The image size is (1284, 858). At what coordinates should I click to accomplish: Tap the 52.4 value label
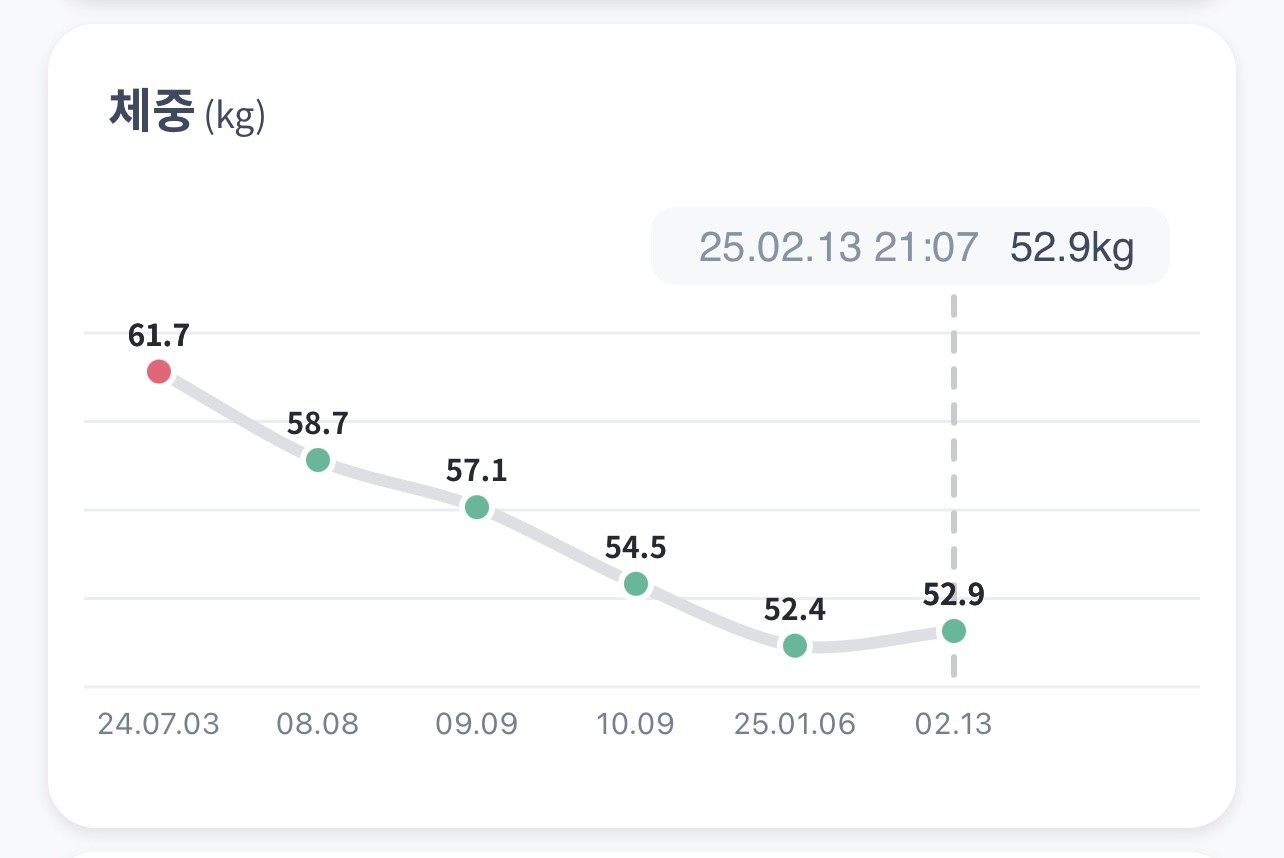tap(795, 609)
